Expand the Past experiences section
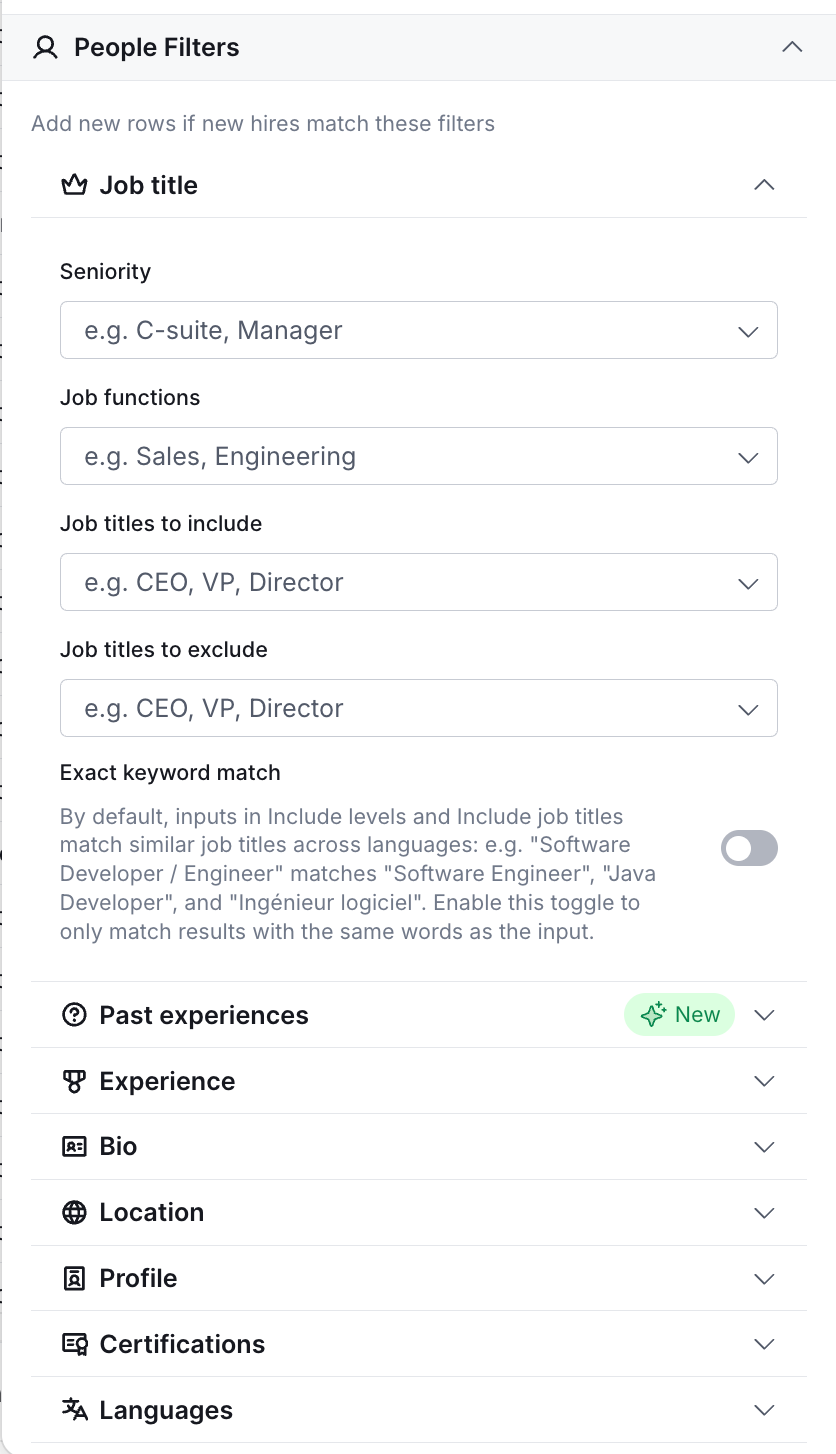This screenshot has height=1454, width=836. pos(419,1015)
